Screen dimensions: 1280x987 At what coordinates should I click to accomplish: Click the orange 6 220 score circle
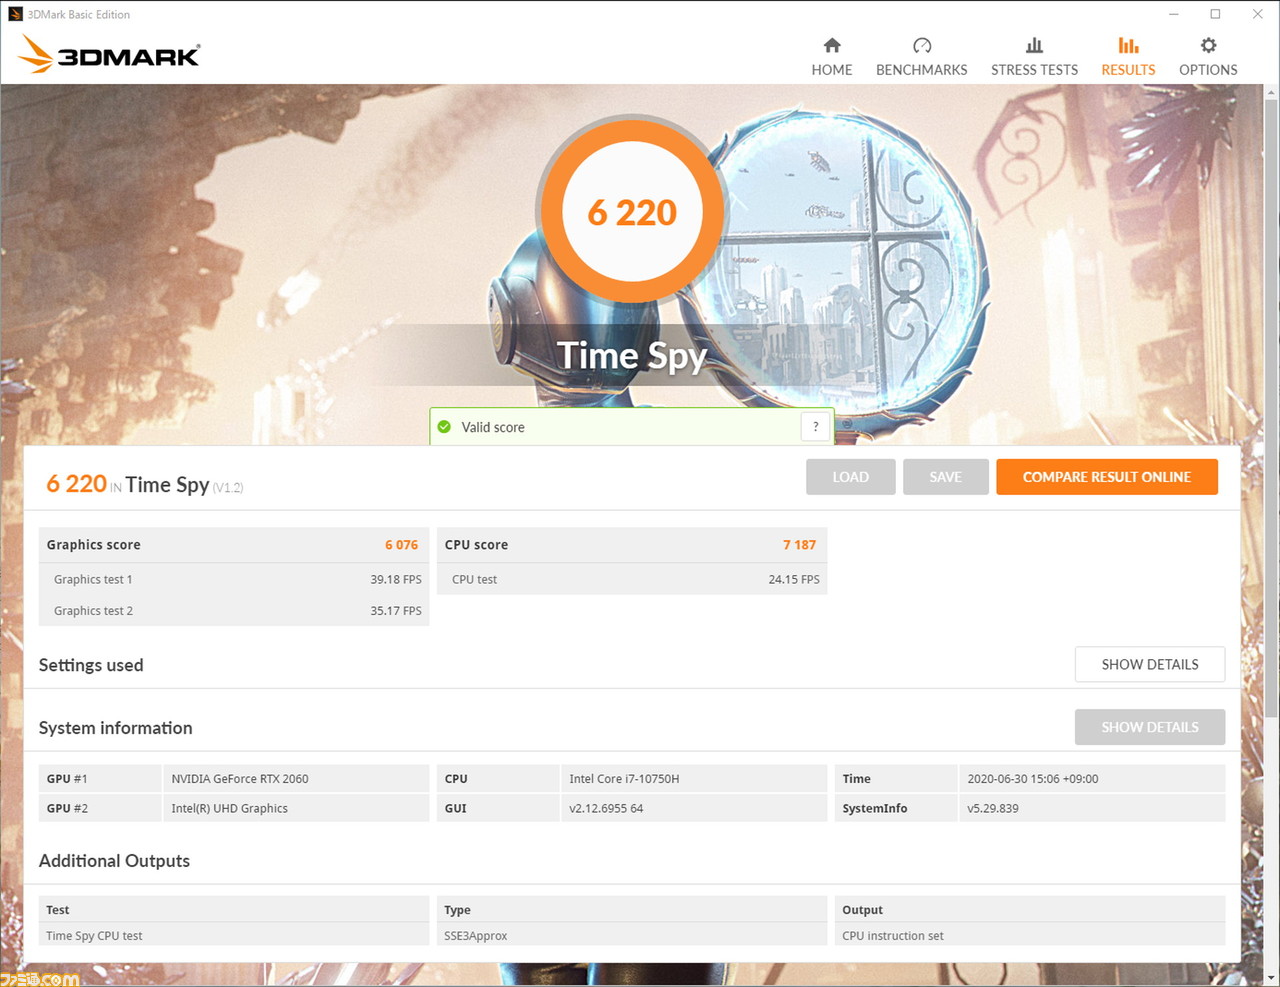click(632, 212)
